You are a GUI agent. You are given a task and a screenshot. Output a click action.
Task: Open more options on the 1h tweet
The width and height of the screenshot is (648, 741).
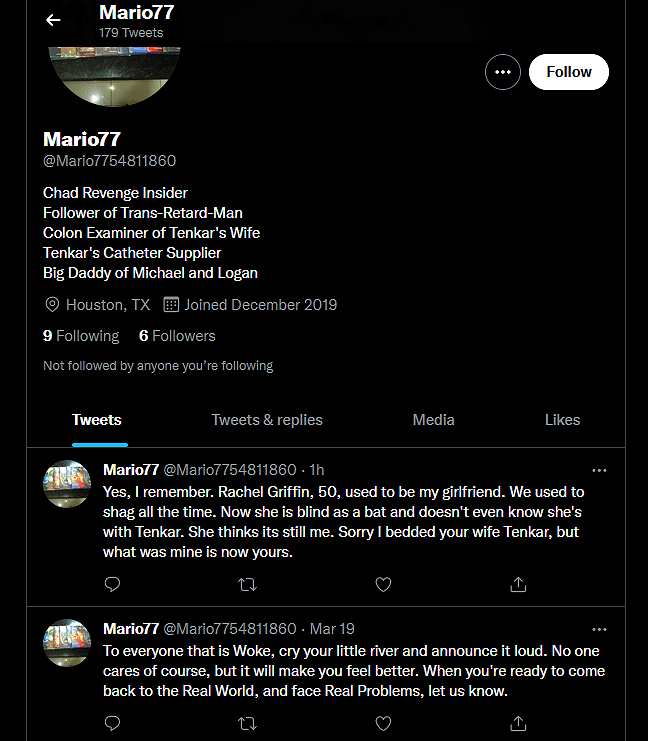pyautogui.click(x=599, y=470)
